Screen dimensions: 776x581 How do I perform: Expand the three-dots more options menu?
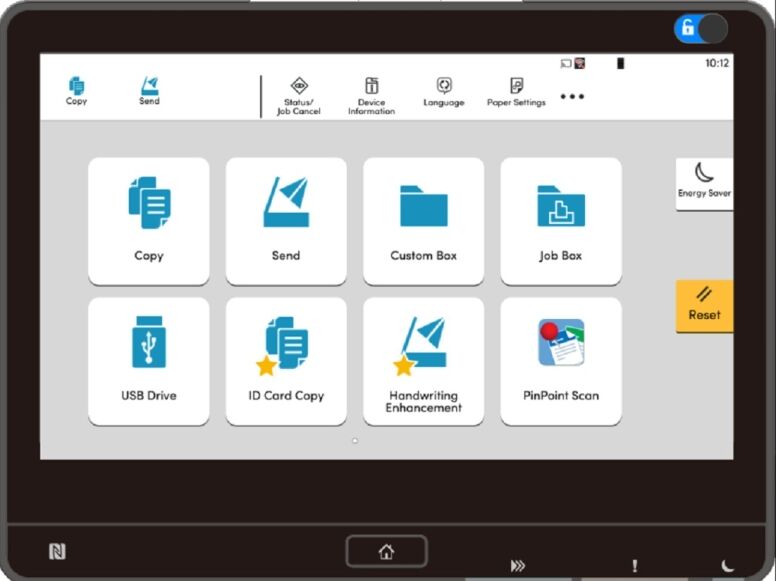572,97
